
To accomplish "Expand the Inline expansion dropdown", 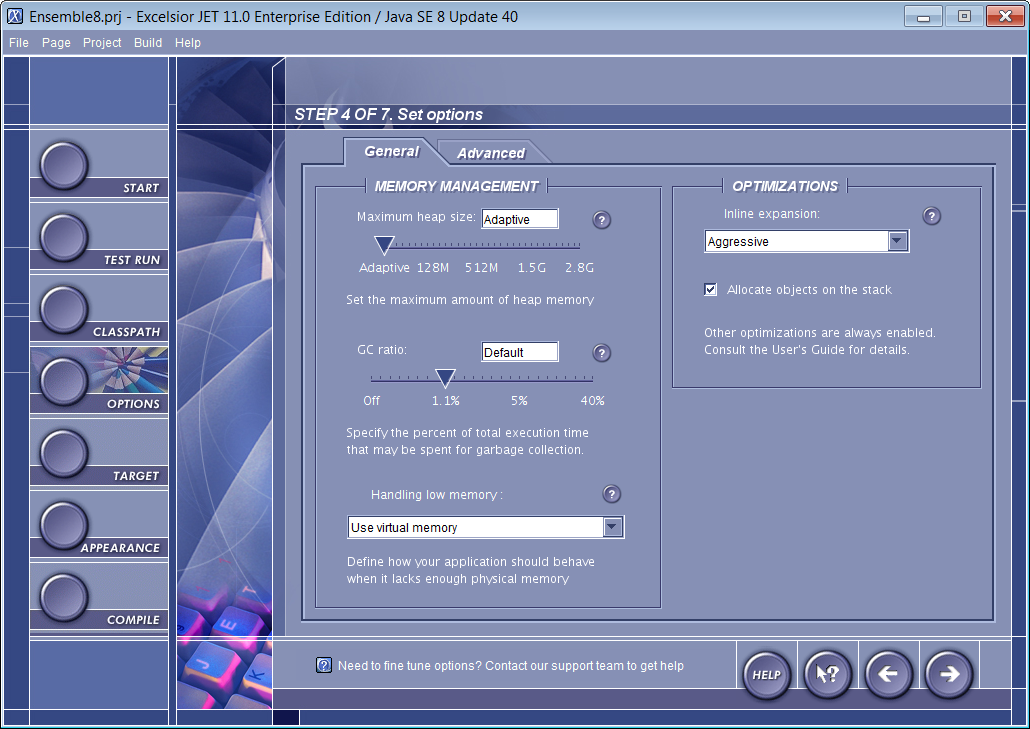I will [897, 242].
